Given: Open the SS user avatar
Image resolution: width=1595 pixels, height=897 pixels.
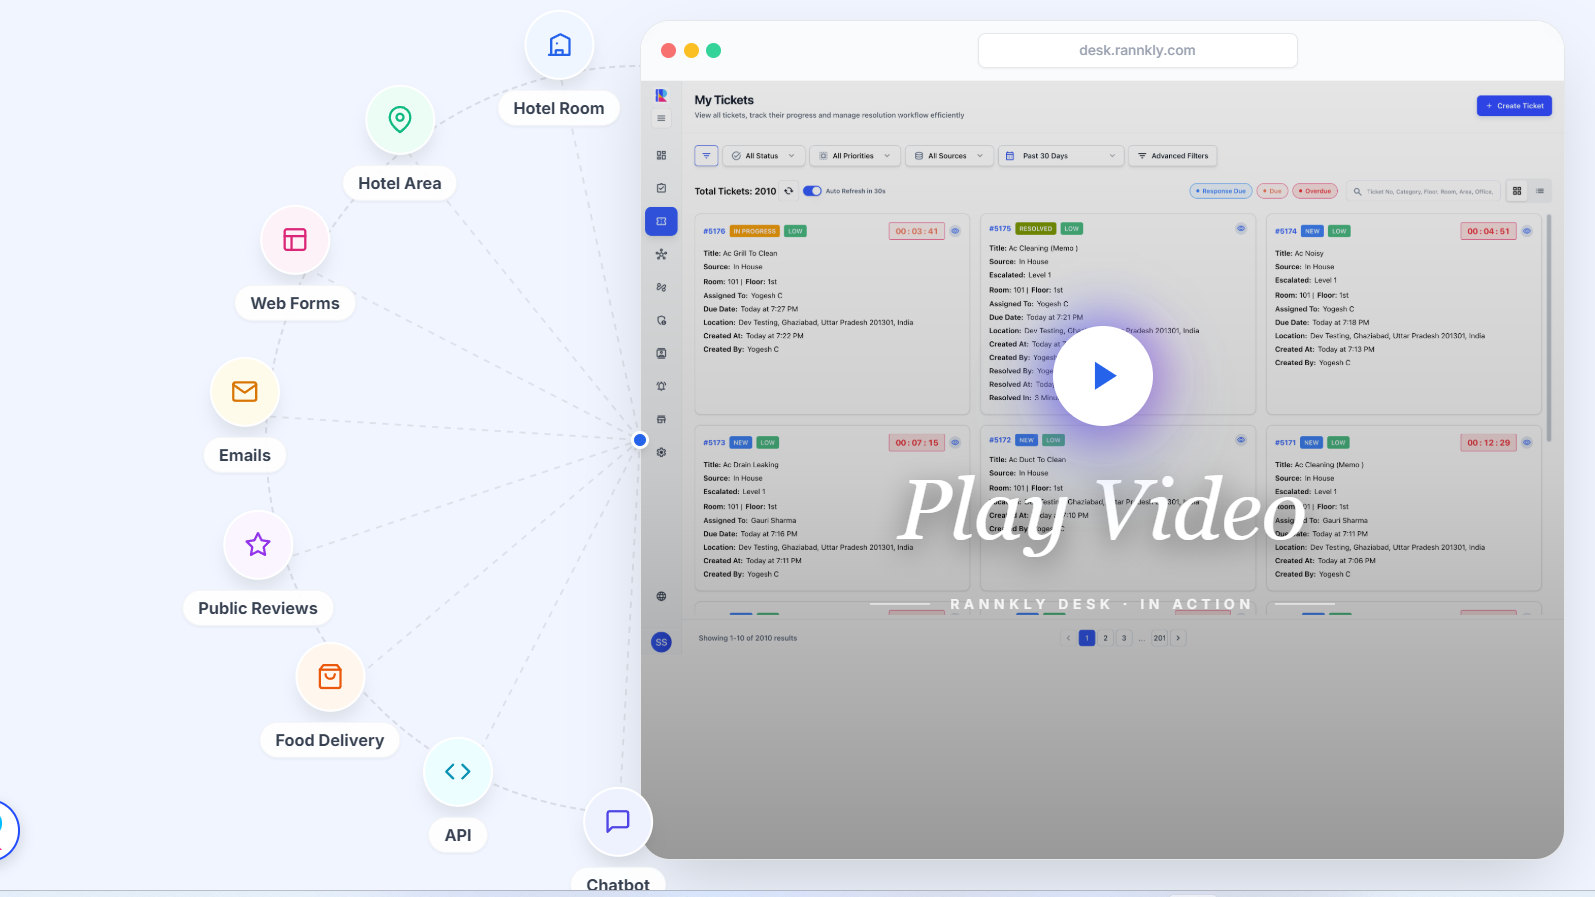Looking at the screenshot, I should click(x=661, y=642).
